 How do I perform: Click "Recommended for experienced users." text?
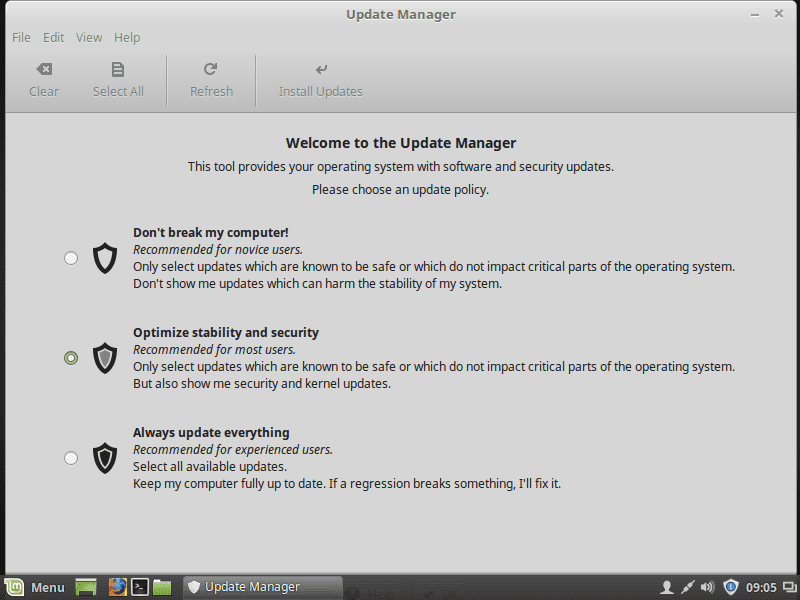[233, 449]
